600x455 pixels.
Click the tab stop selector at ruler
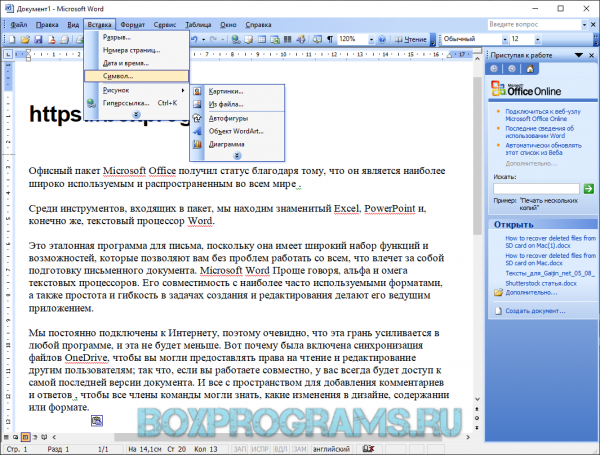(8, 55)
